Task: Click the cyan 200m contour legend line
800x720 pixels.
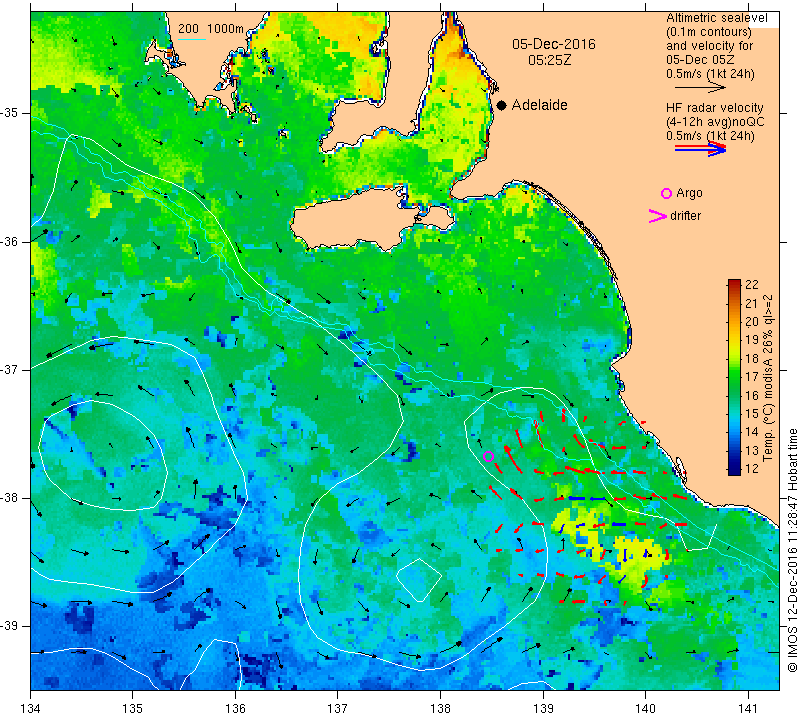Action: 192,39
